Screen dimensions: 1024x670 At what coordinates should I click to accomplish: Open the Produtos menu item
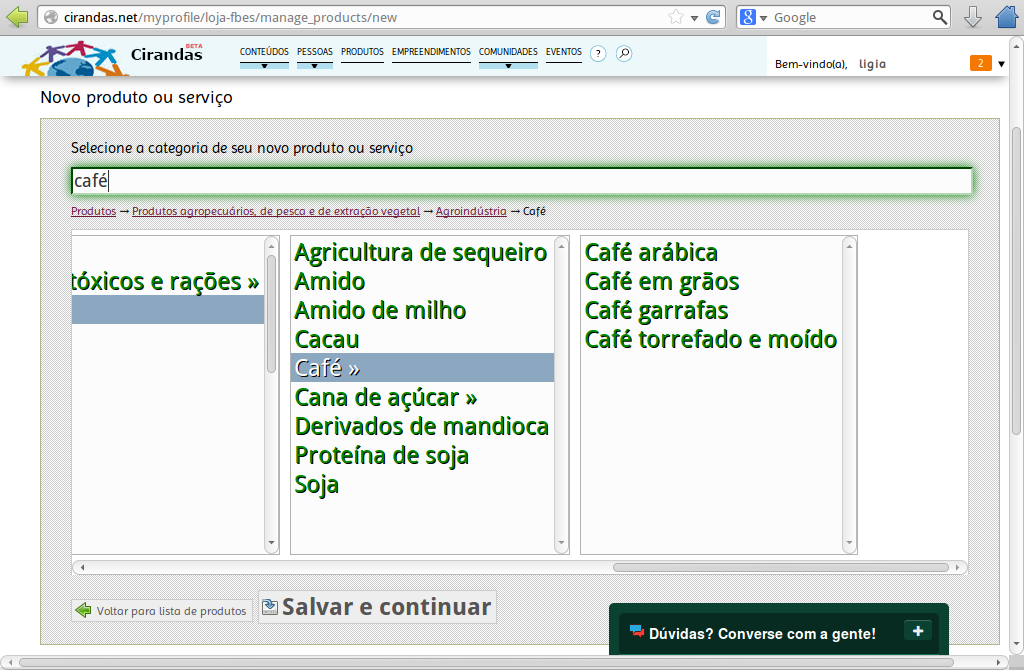(362, 52)
